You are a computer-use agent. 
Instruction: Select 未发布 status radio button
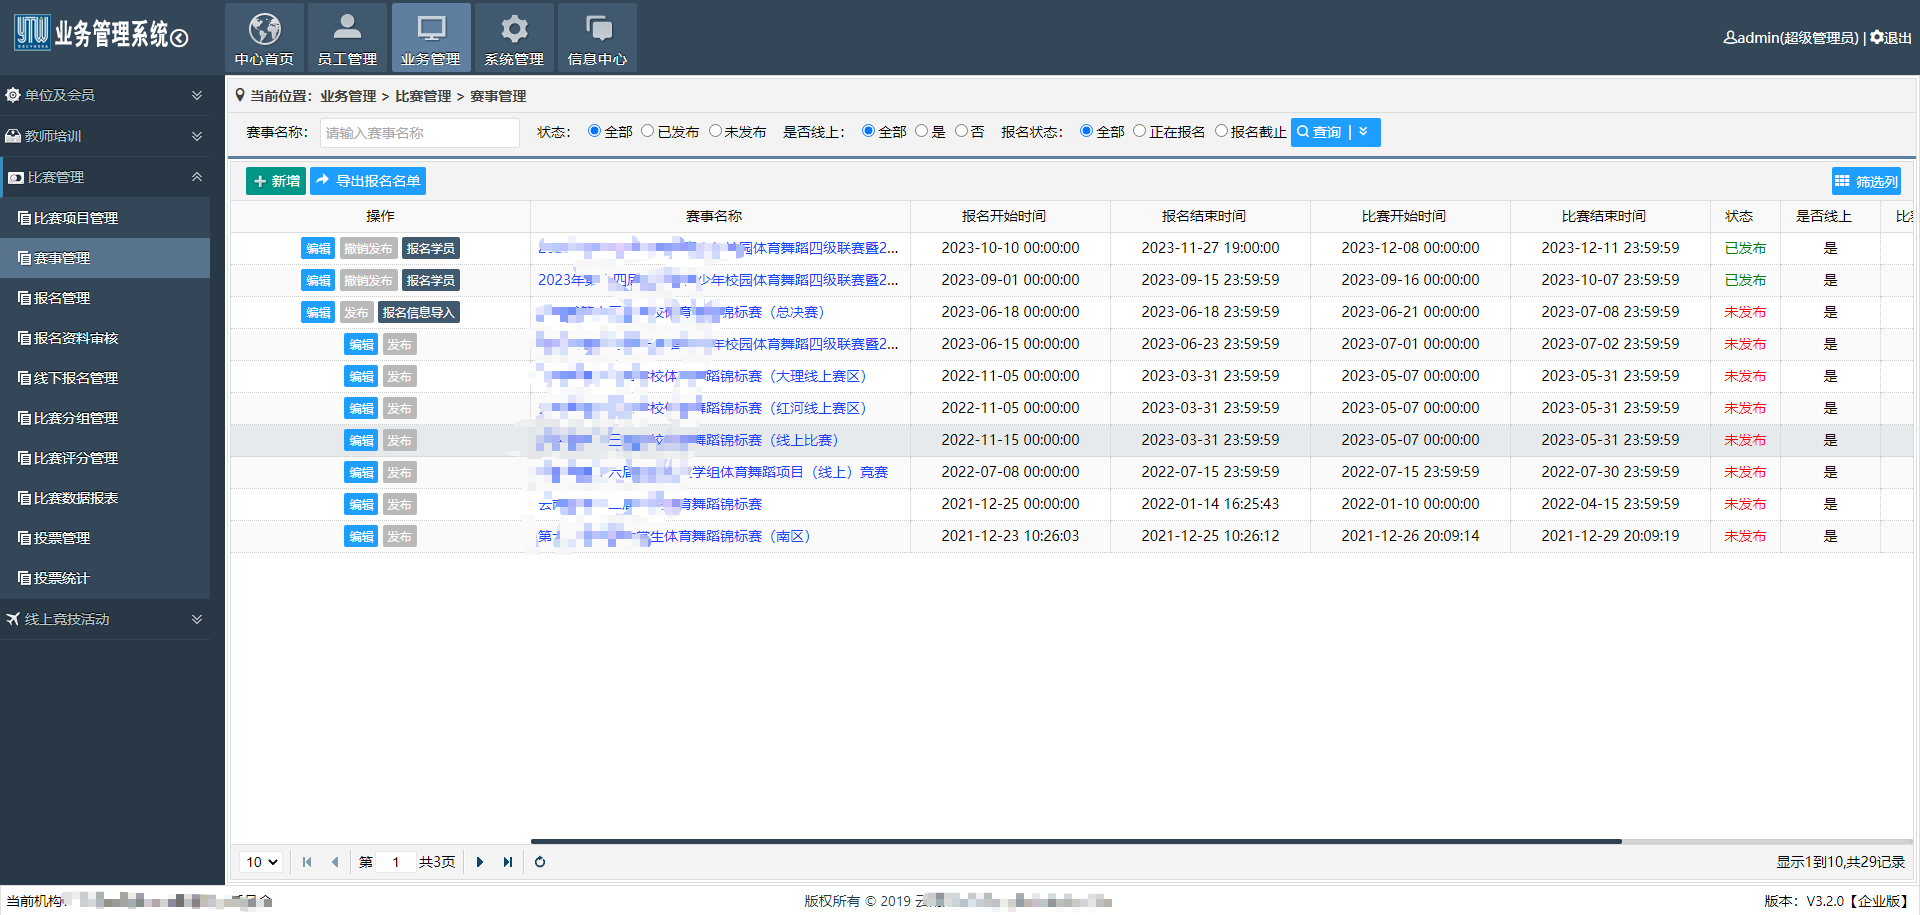(x=715, y=131)
